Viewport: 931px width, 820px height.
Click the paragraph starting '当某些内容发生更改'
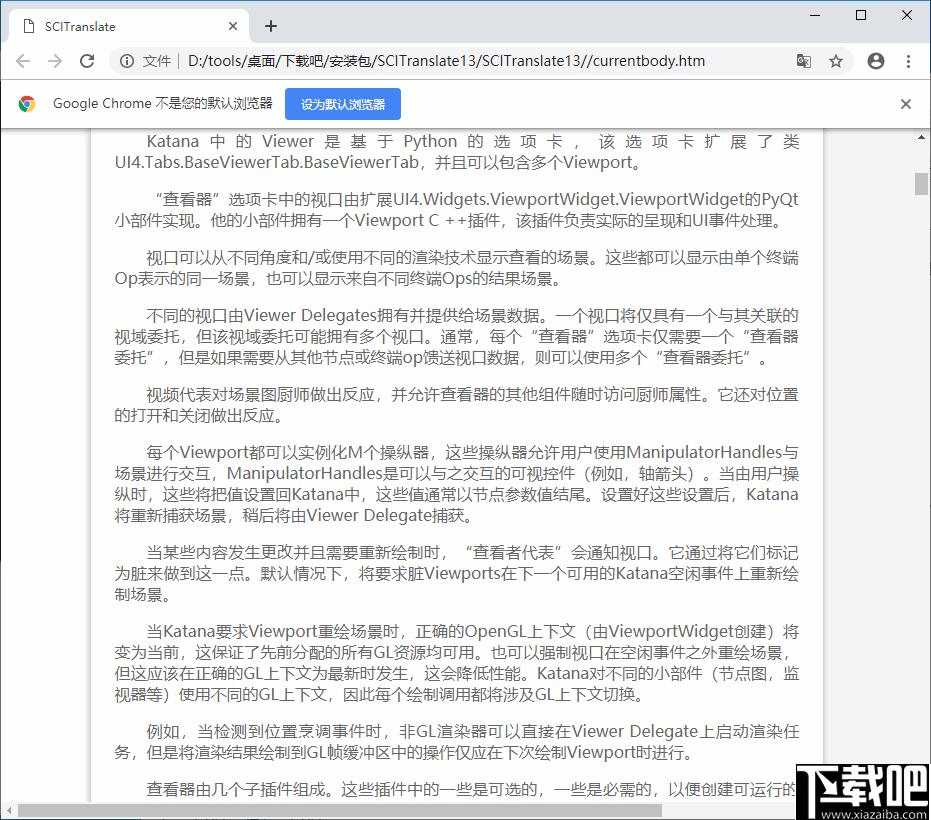coord(456,574)
